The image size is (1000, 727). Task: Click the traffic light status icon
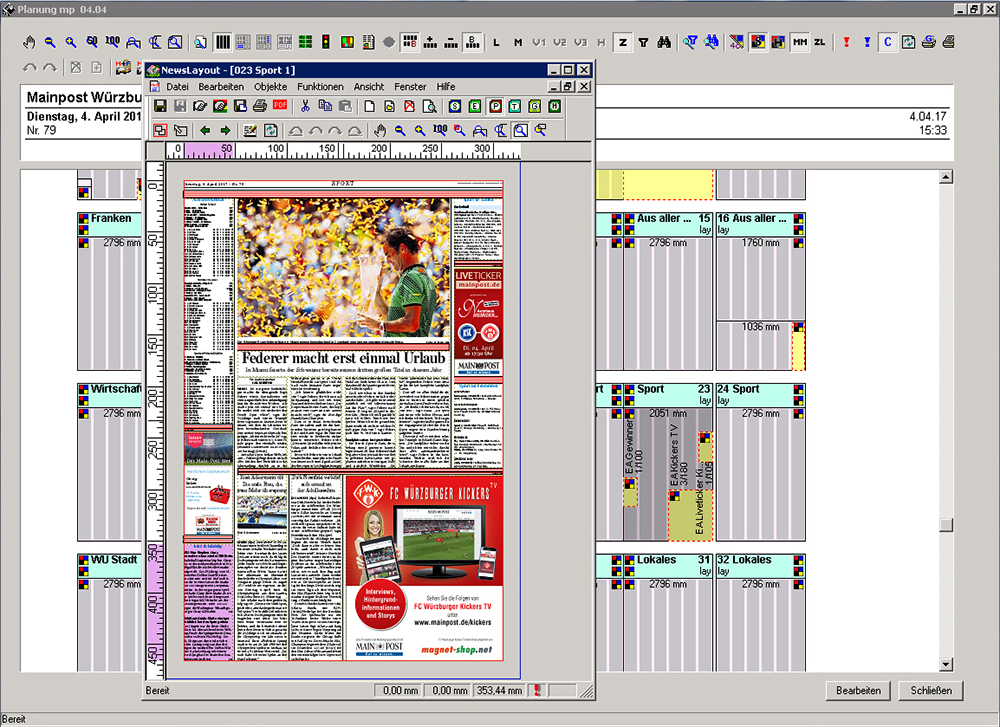pos(326,42)
